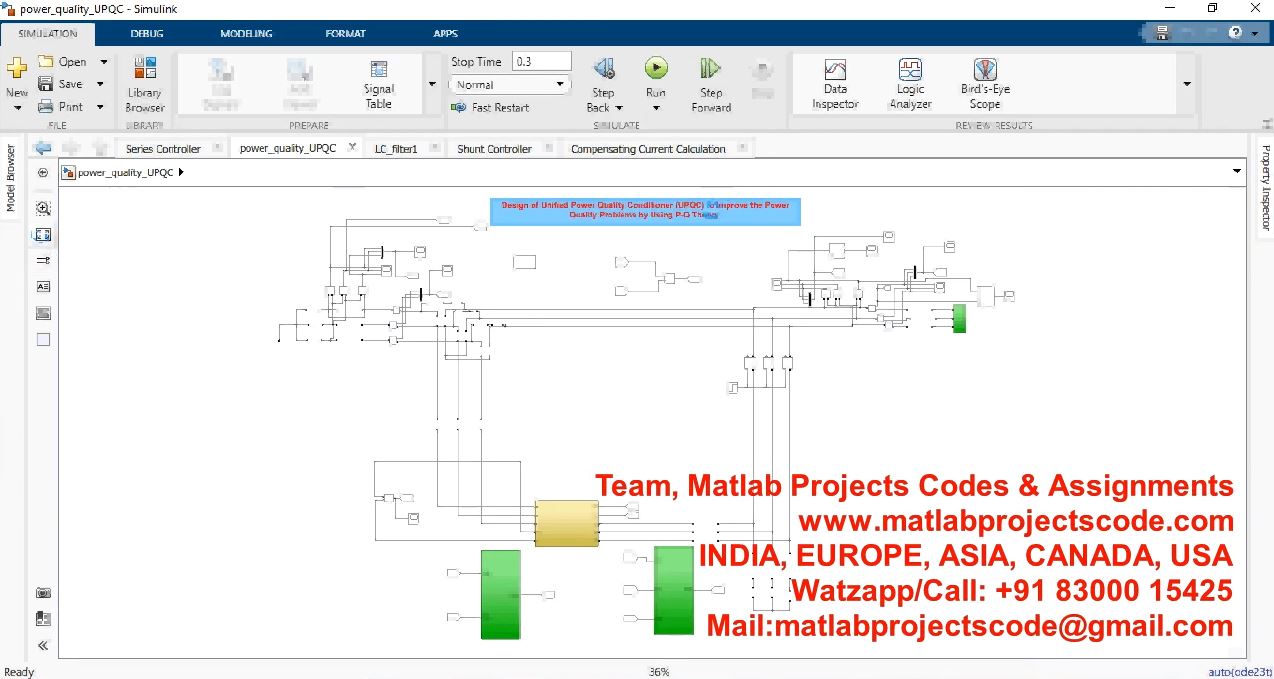The image size is (1274, 679).
Task: Click the Signal Table icon
Action: click(379, 84)
